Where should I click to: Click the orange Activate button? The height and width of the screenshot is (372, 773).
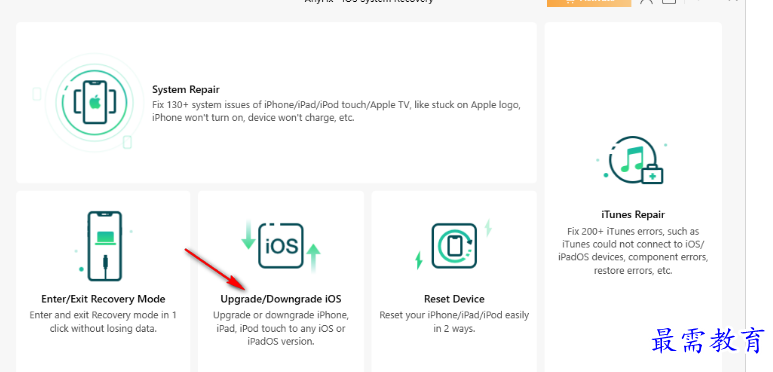click(589, 2)
